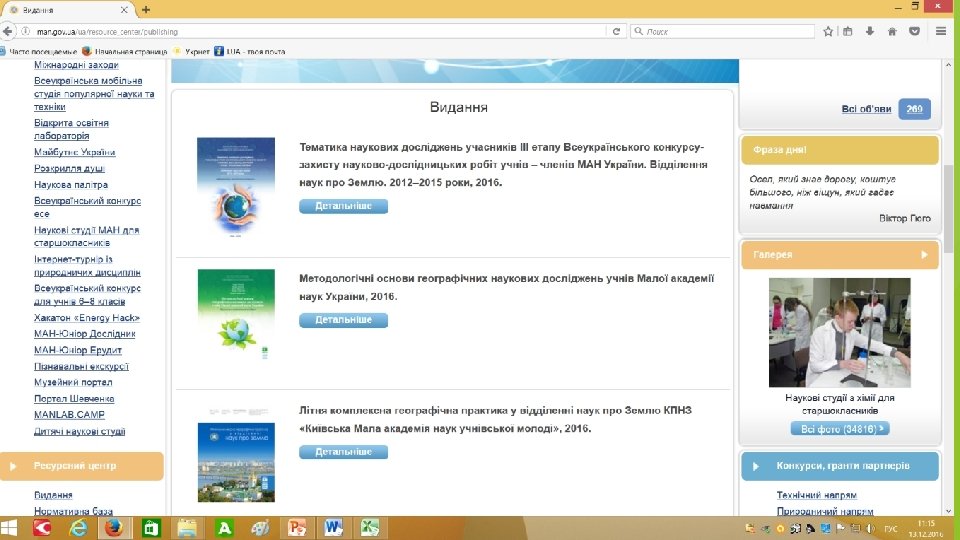Screen dimensions: 960x540
Task: Switch to Firefox in the taskbar
Action: pos(114,528)
